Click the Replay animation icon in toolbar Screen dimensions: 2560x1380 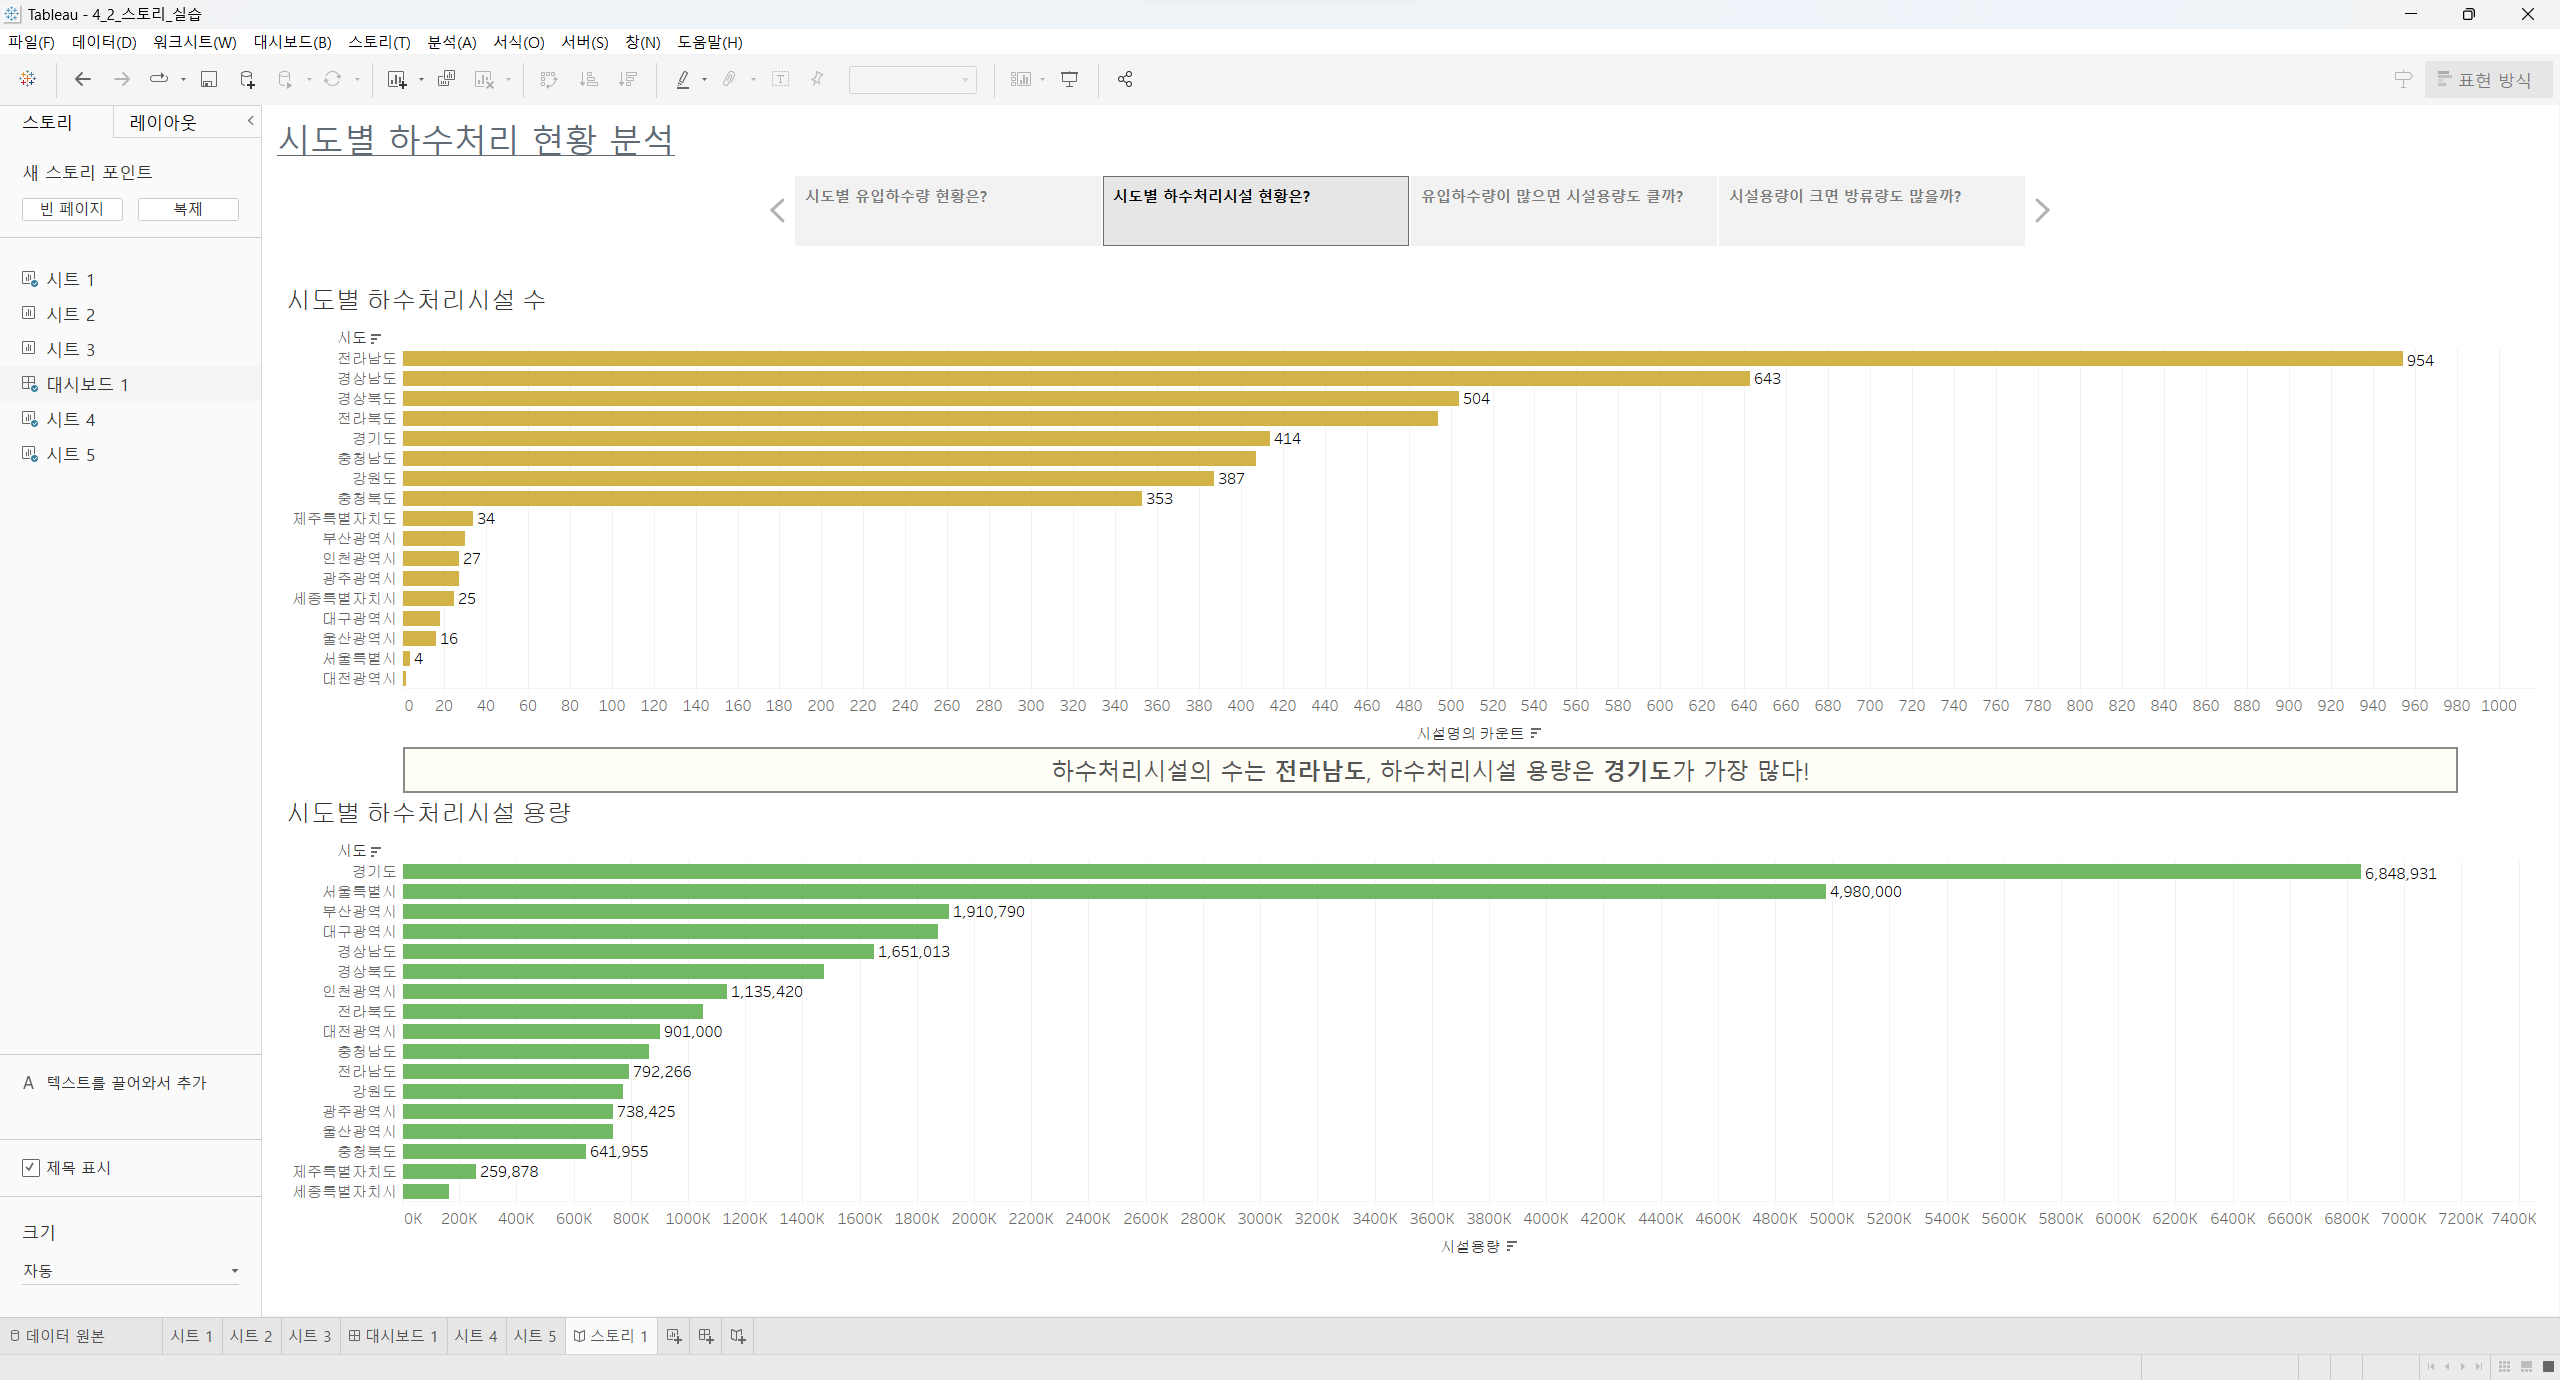pyautogui.click(x=159, y=79)
